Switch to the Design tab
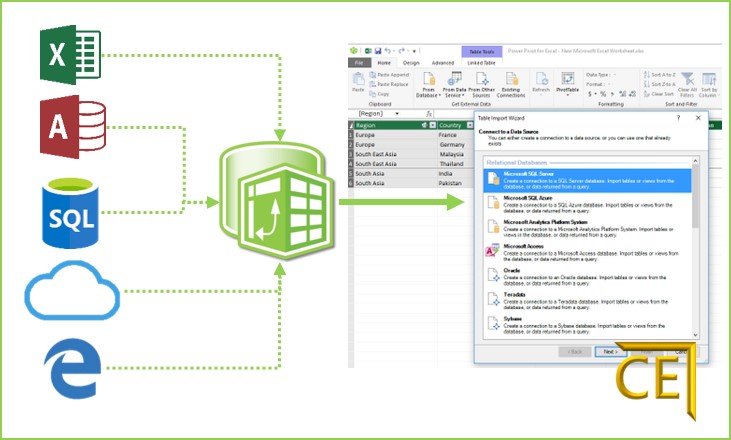The width and height of the screenshot is (731, 440). tap(411, 63)
